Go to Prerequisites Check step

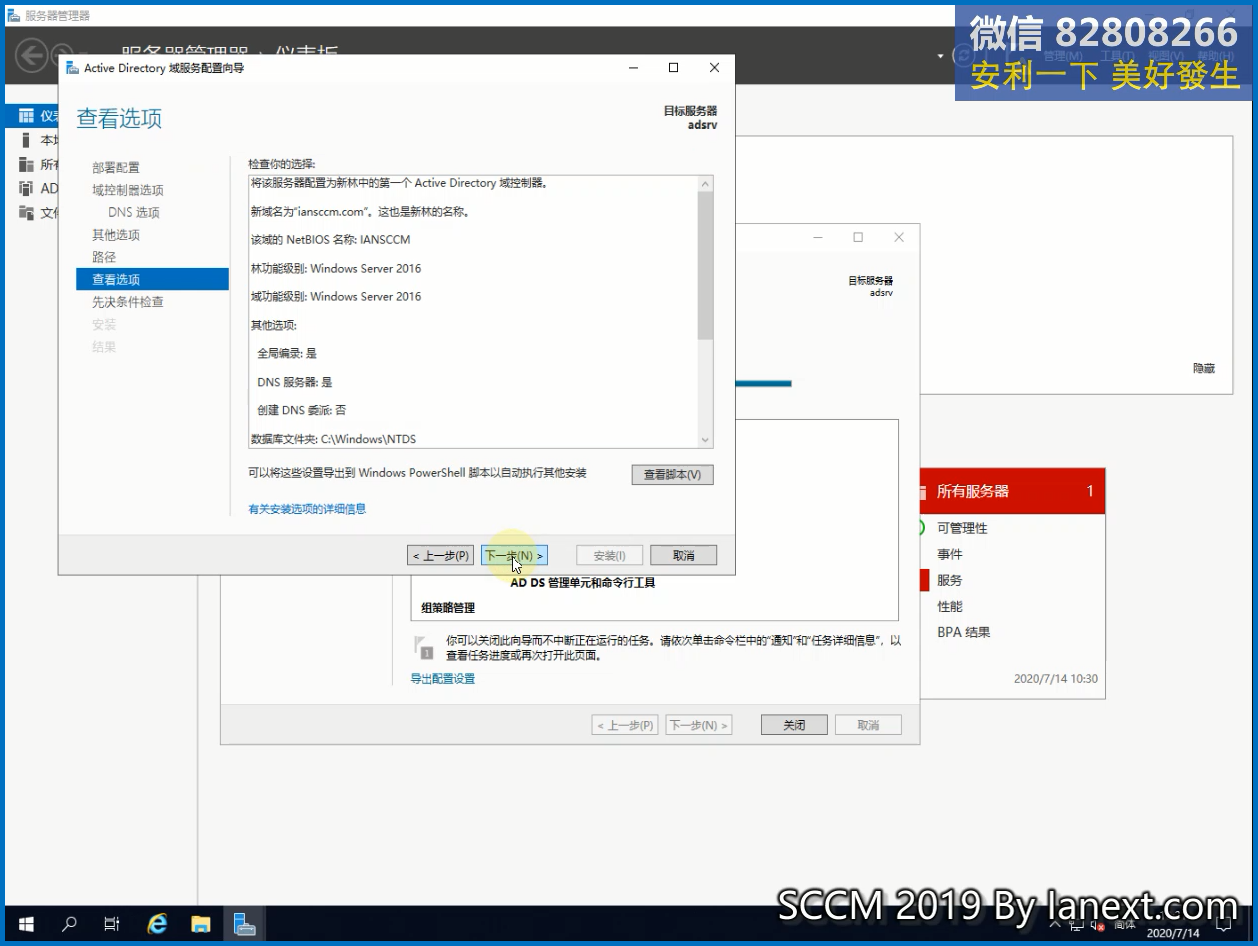[x=128, y=302]
